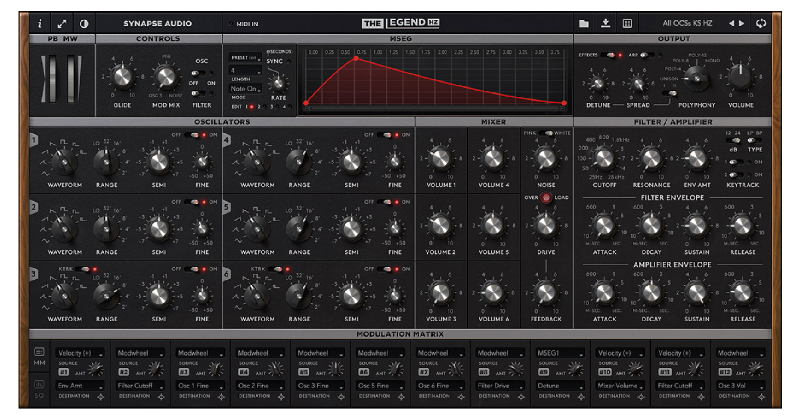The height and width of the screenshot is (418, 800).
Task: Click the All OCSs KS HZ preset name
Action: (x=687, y=23)
